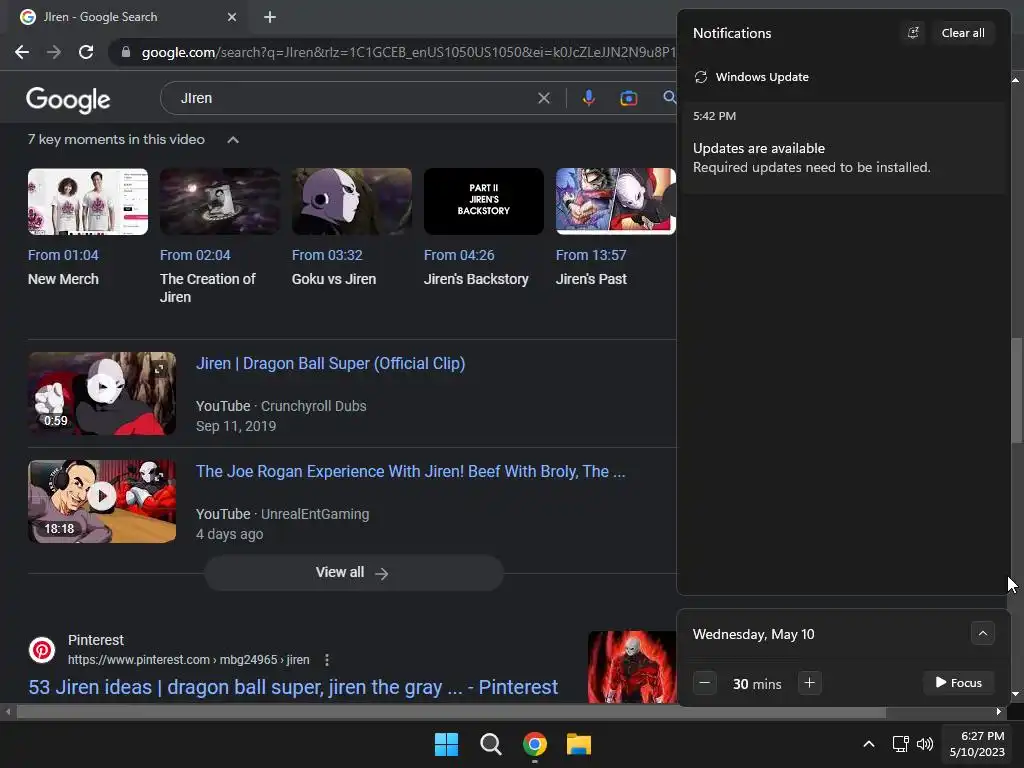Screen dimensions: 1024x768
Task: Click the From 02:04 timestamp link
Action: (x=195, y=255)
